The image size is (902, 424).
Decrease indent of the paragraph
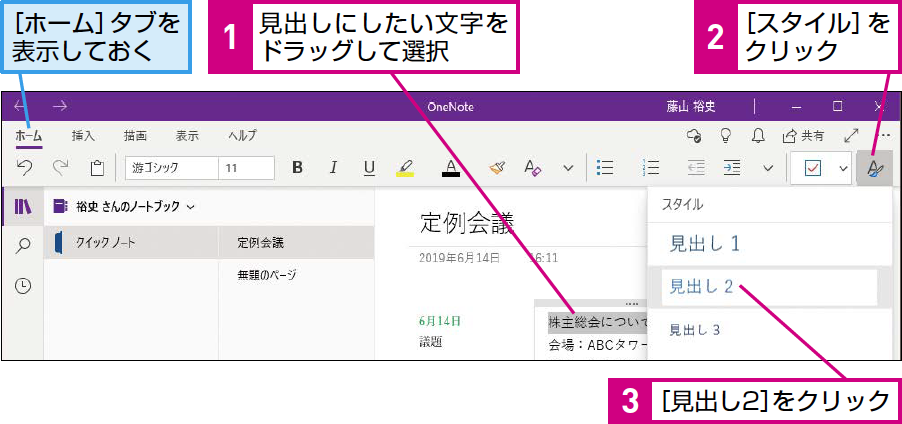click(x=697, y=167)
